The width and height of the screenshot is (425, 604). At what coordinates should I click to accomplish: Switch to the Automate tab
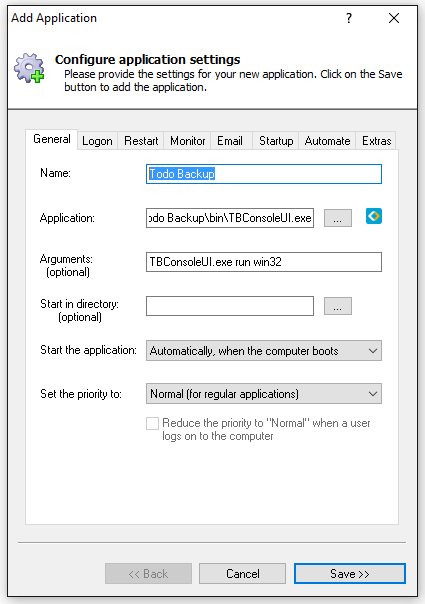[327, 141]
